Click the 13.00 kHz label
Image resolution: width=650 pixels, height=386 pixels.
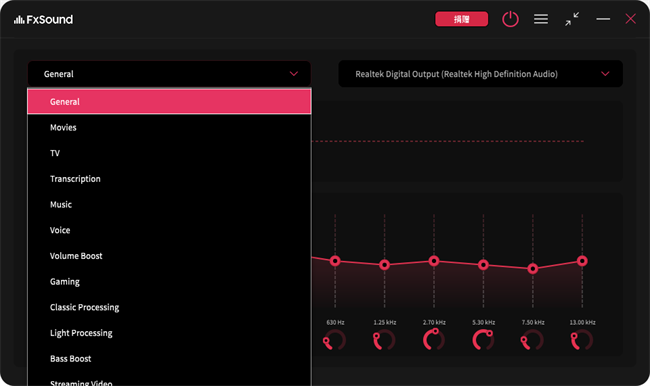582,322
